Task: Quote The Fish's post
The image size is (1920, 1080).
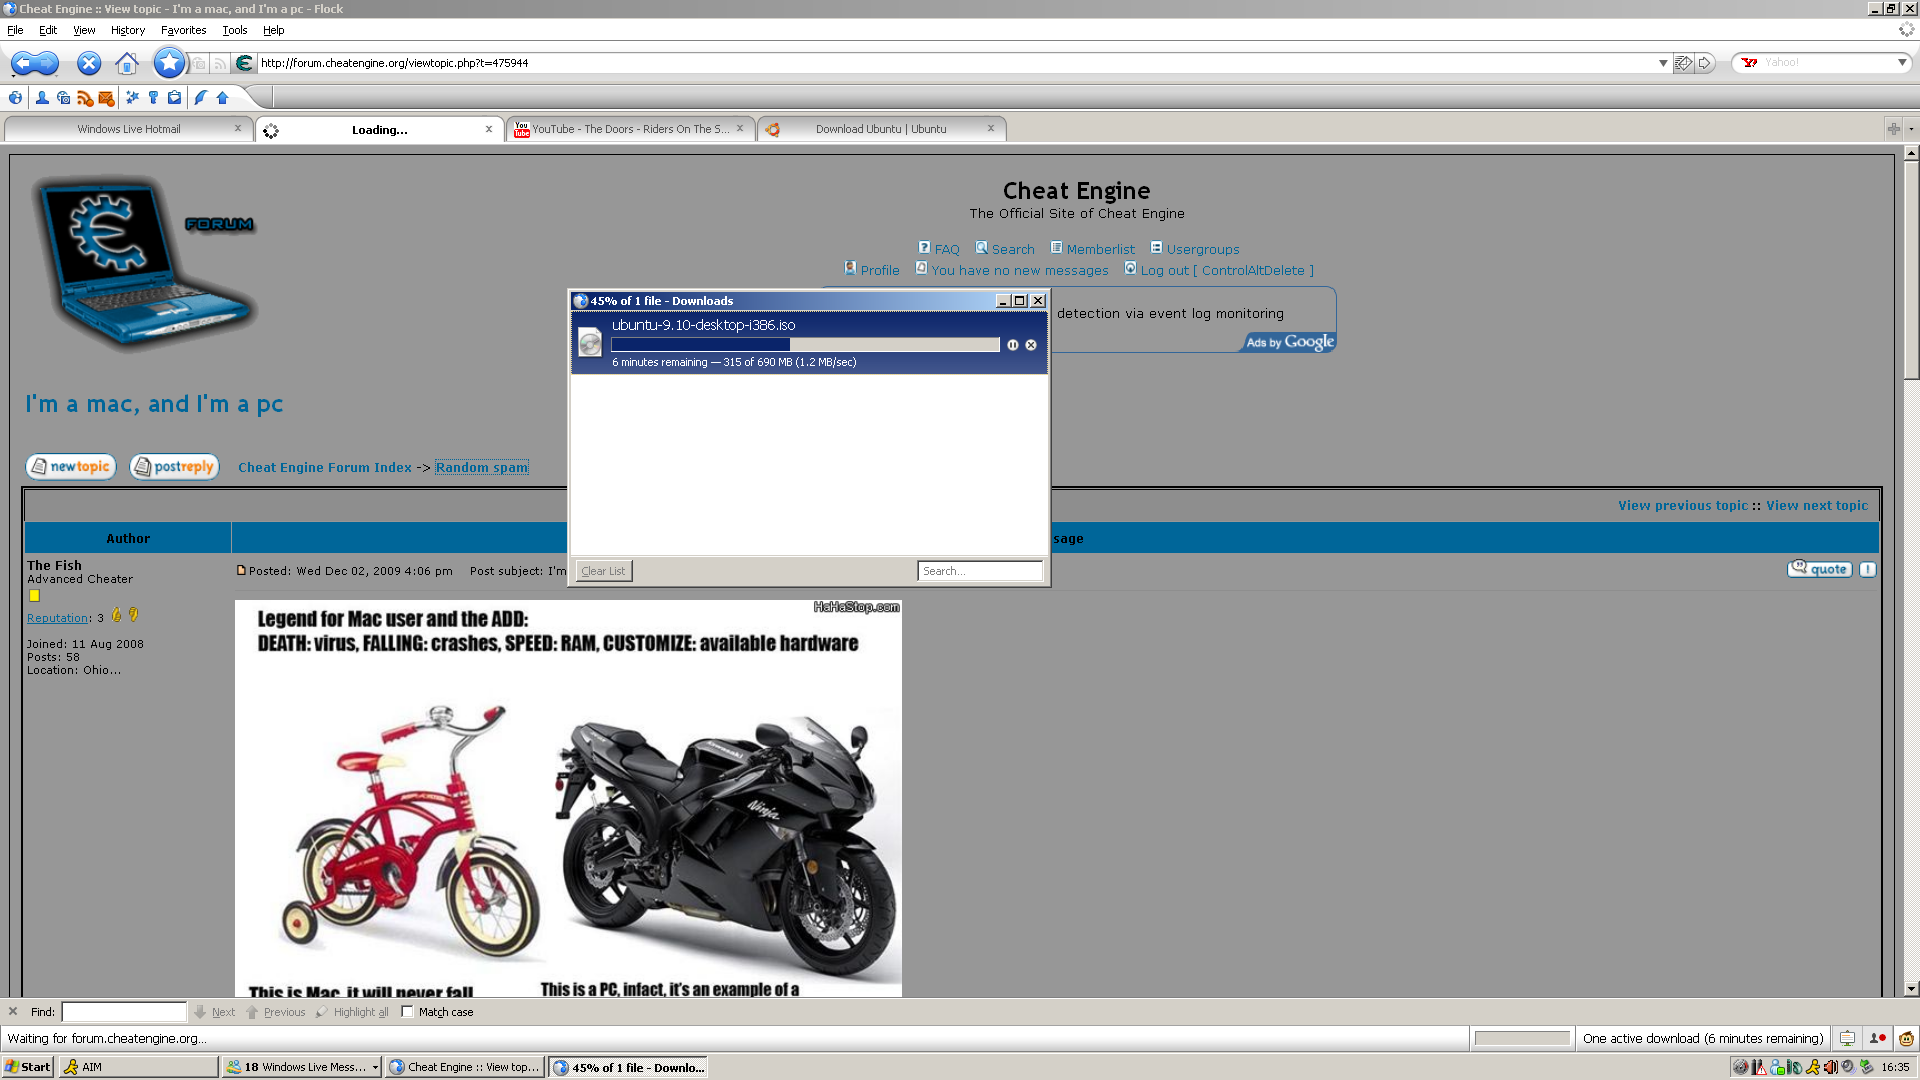Action: coord(1820,569)
